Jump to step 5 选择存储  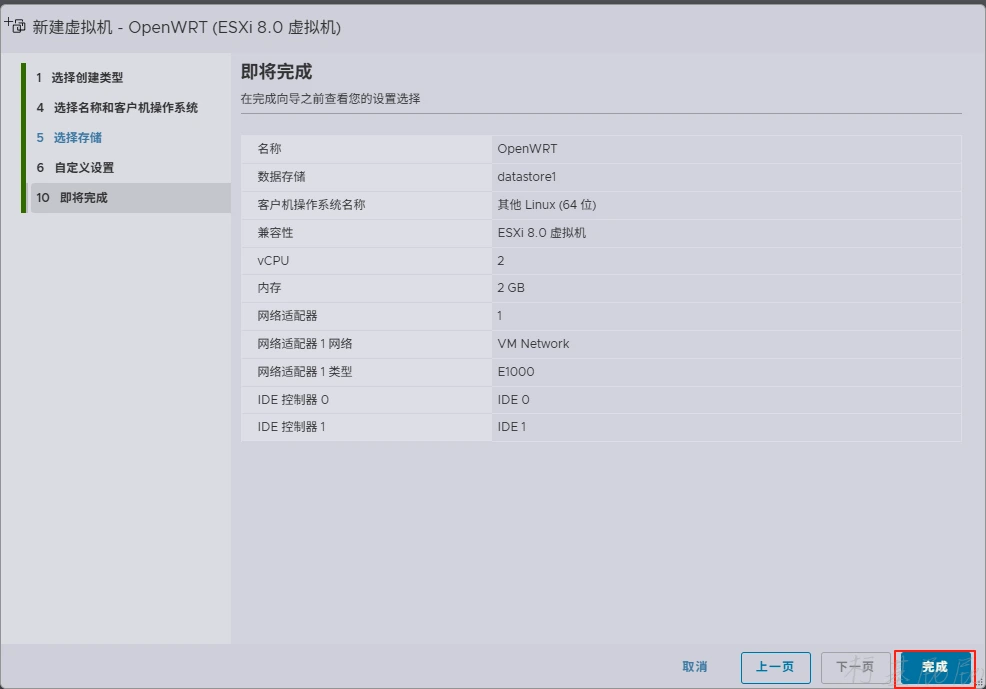click(77, 138)
